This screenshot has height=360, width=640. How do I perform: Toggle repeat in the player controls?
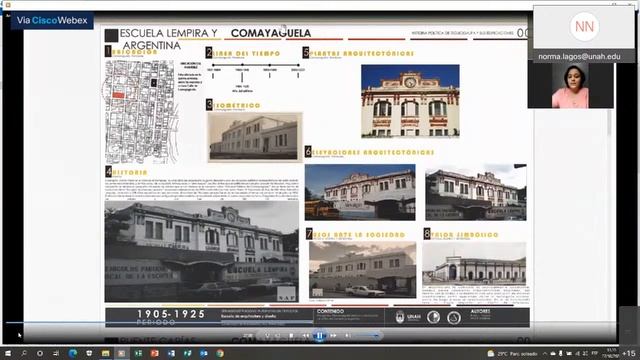click(x=278, y=336)
